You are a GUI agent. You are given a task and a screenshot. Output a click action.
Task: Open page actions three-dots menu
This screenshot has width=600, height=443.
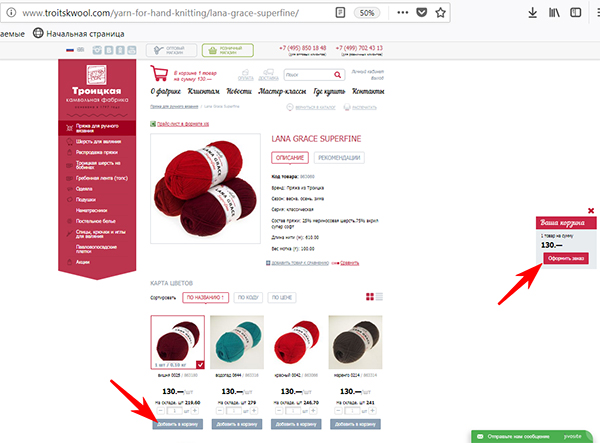tap(403, 13)
